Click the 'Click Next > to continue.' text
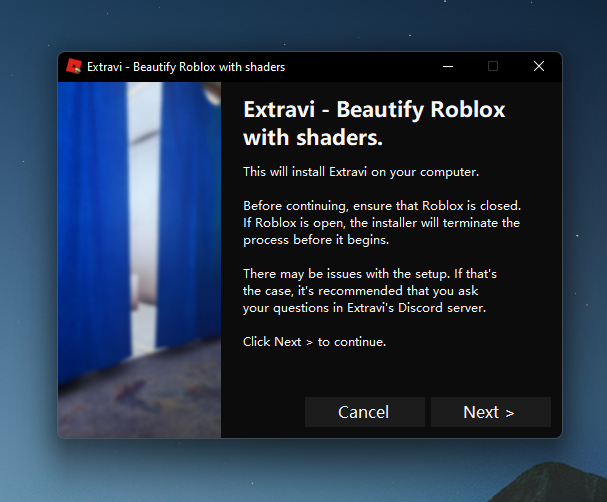Image resolution: width=607 pixels, height=502 pixels. [x=314, y=342]
